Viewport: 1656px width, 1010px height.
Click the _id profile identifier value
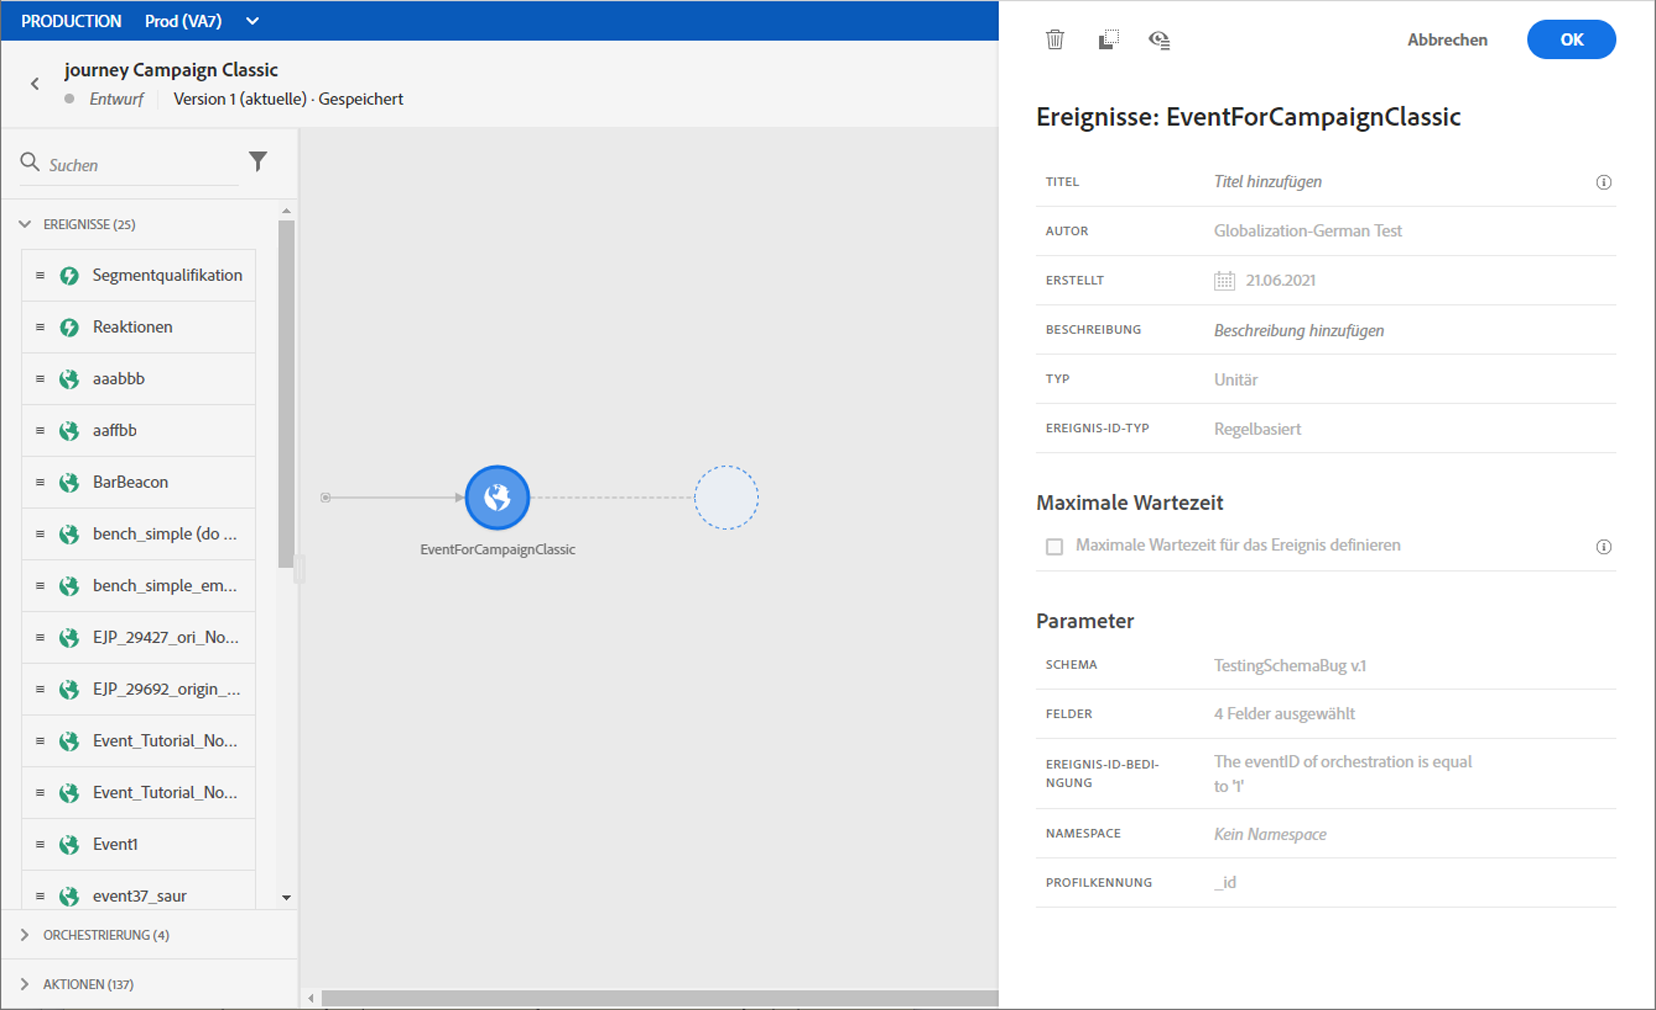(1225, 882)
